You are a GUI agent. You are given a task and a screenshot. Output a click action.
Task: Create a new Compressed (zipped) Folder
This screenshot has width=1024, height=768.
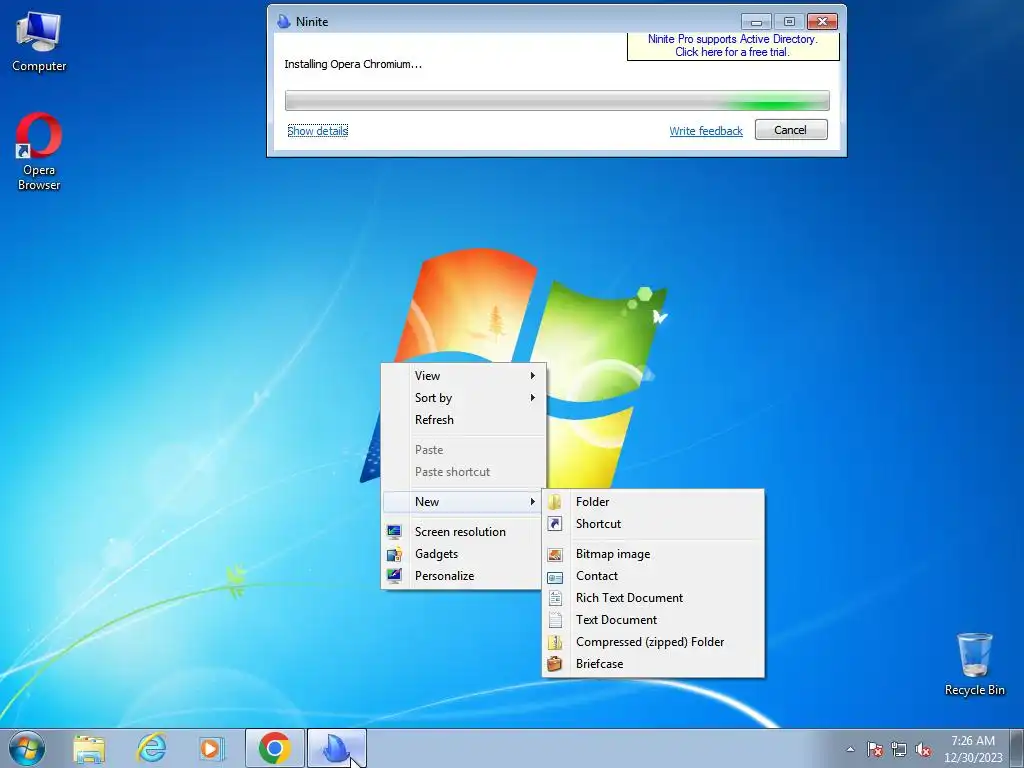point(653,642)
